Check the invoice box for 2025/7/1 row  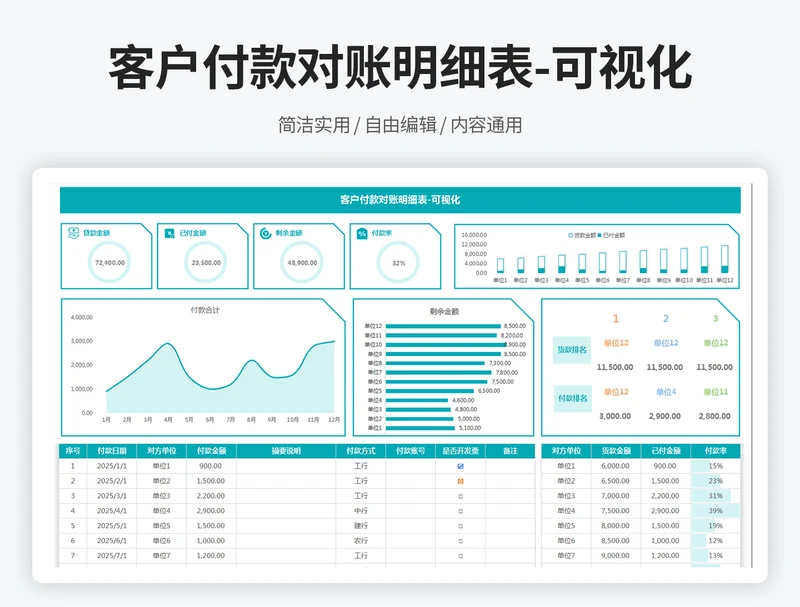460,556
